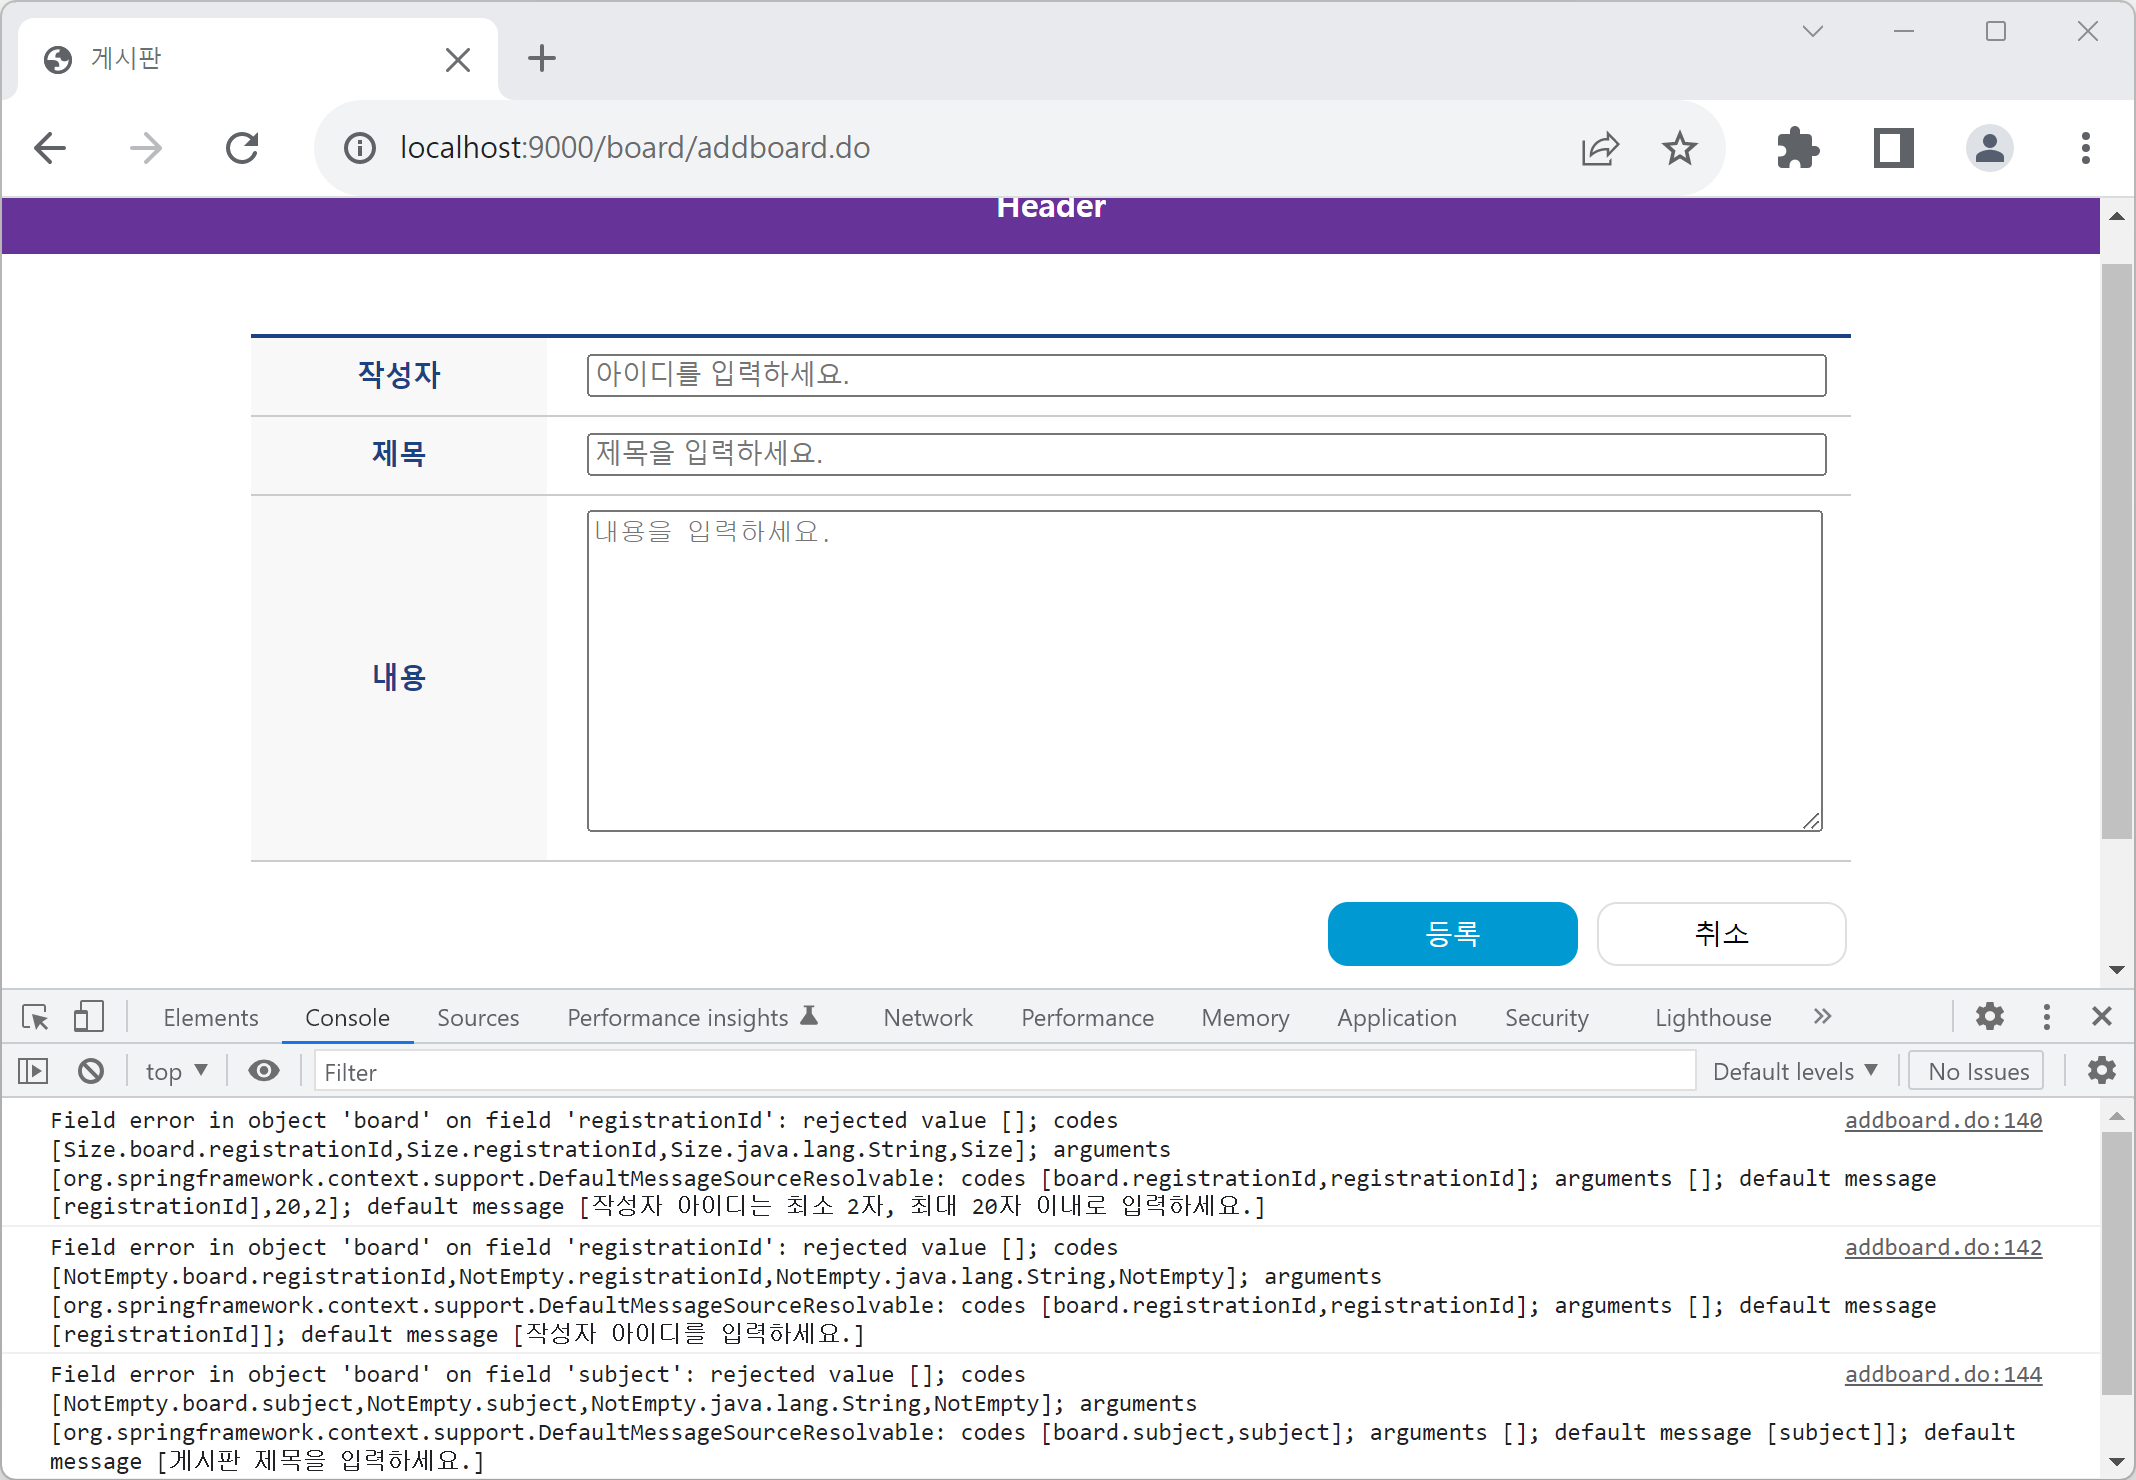Focus the 제목 title input field
This screenshot has width=2136, height=1480.
pyautogui.click(x=1205, y=454)
